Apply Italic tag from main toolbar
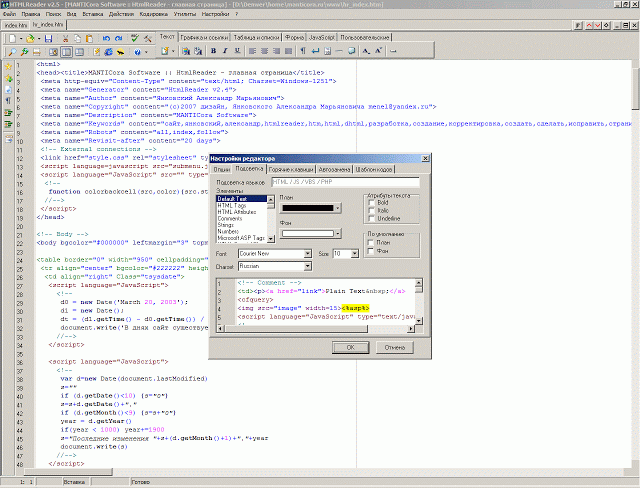The width and height of the screenshot is (640, 488). [225, 51]
